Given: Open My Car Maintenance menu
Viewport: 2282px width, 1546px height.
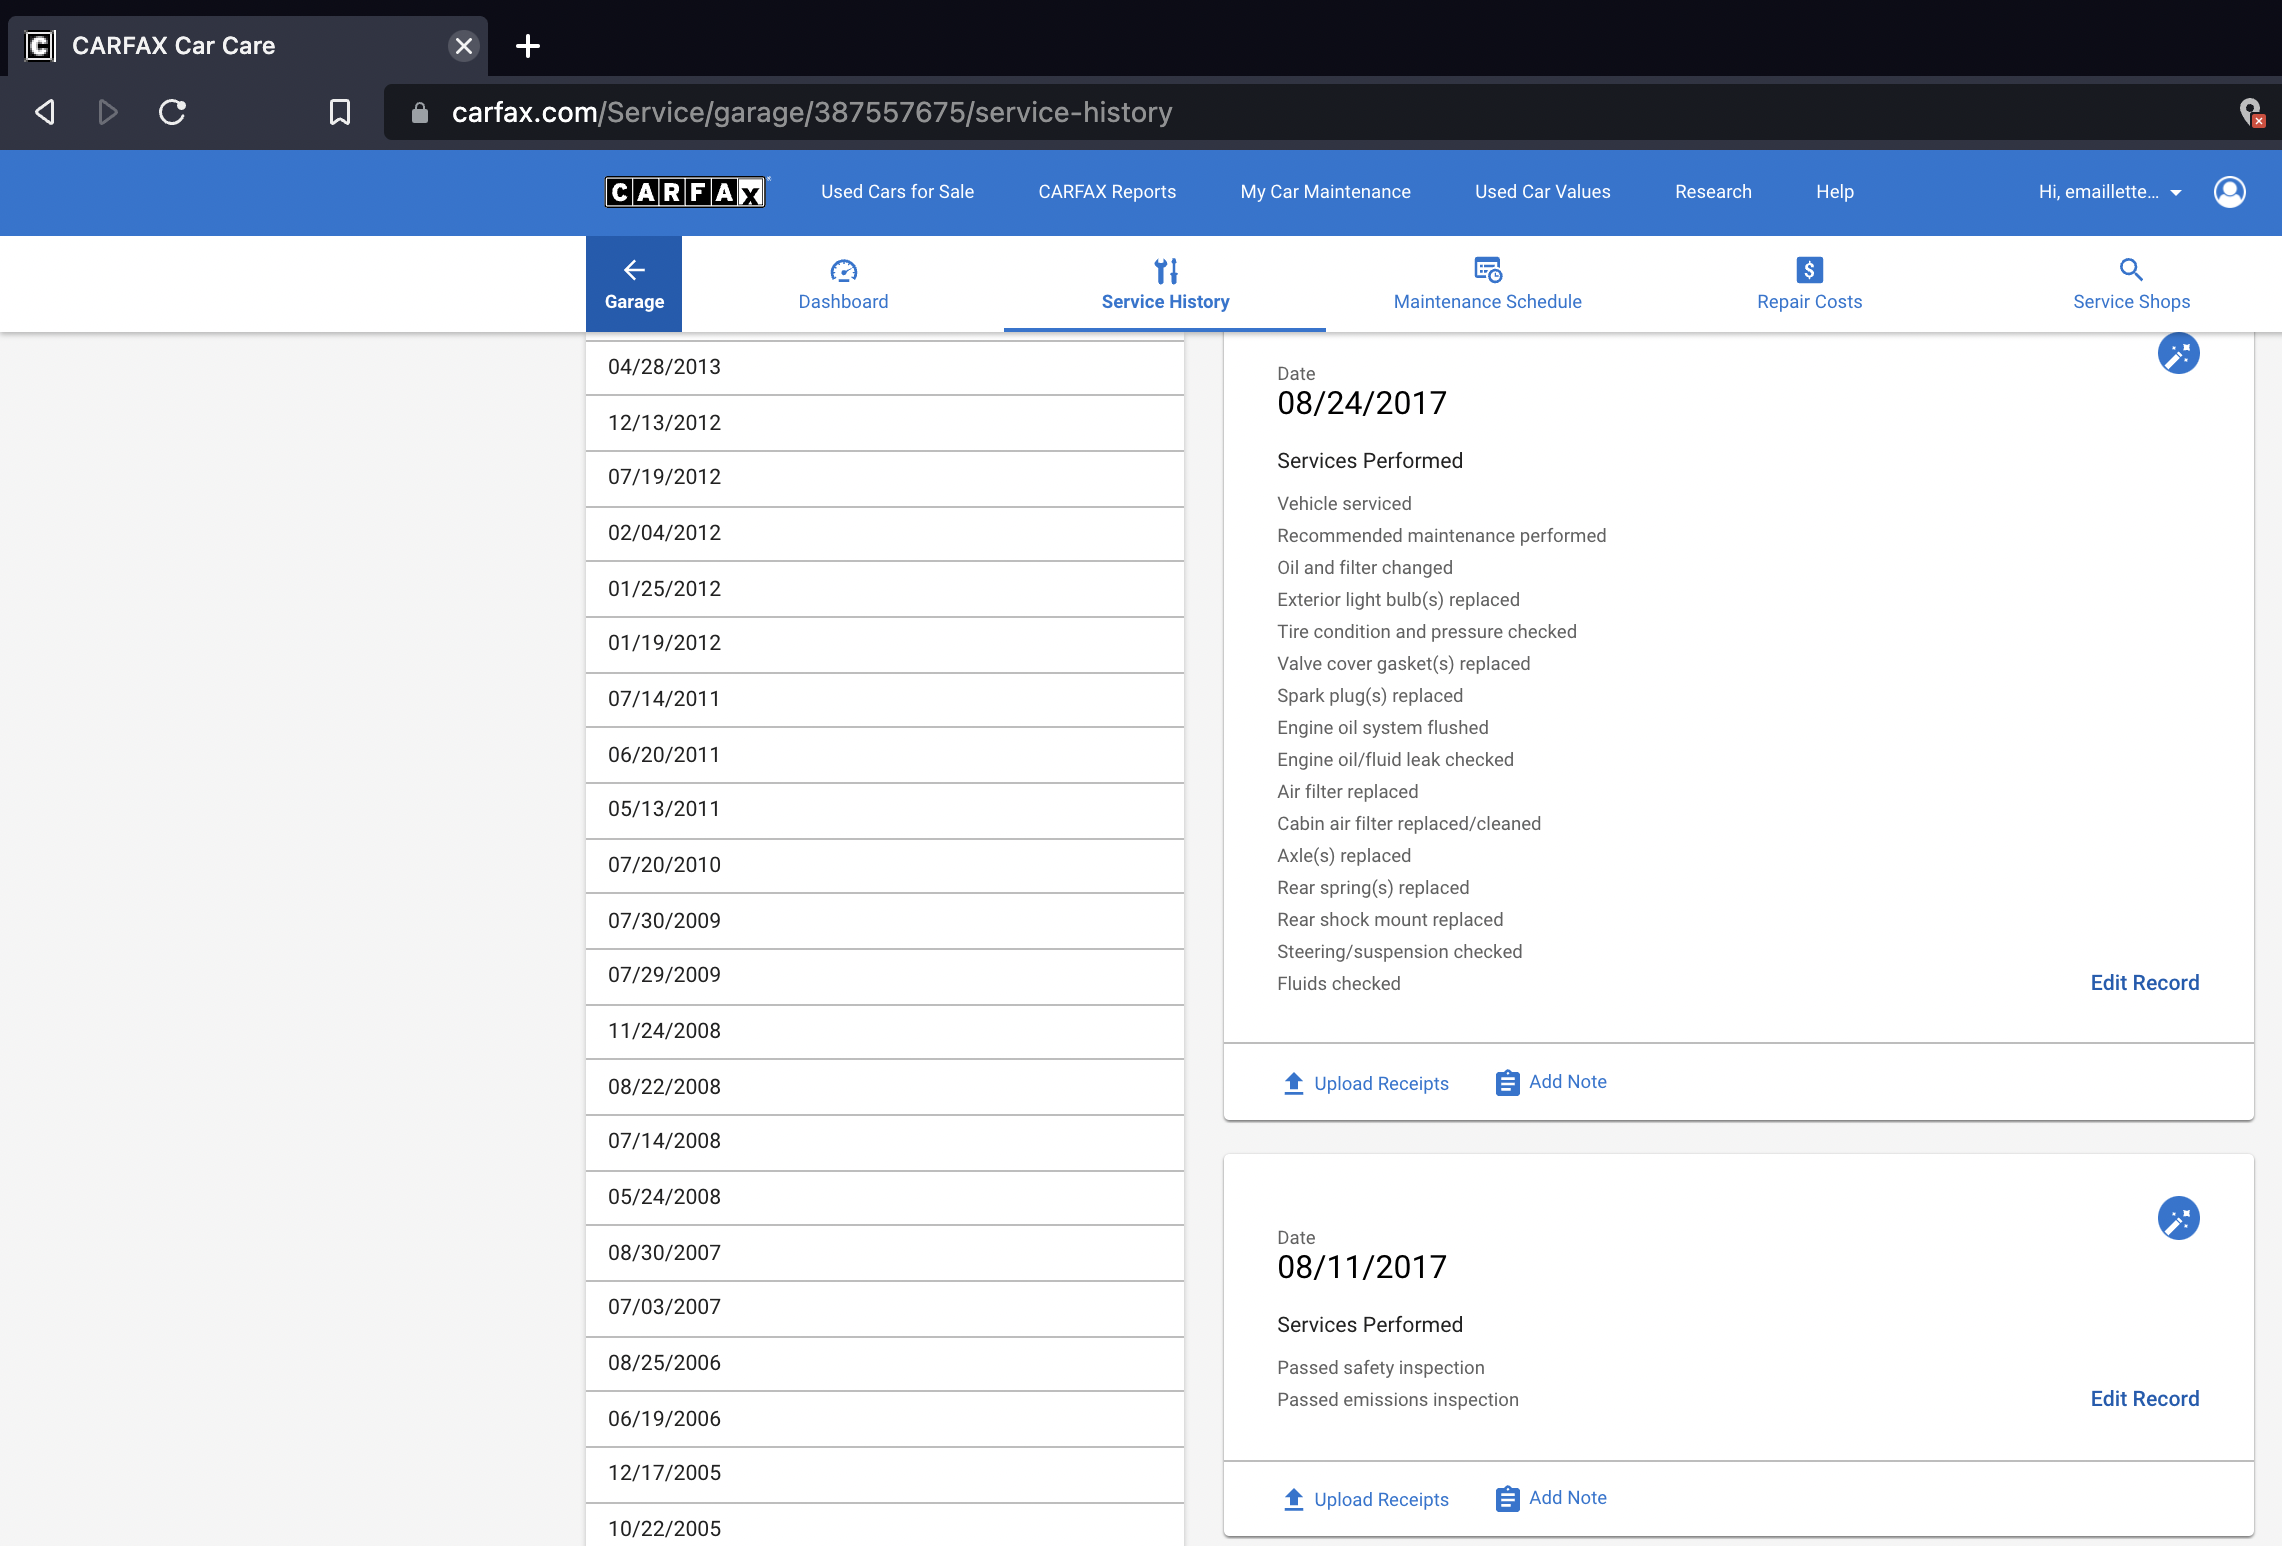Looking at the screenshot, I should pyautogui.click(x=1325, y=192).
